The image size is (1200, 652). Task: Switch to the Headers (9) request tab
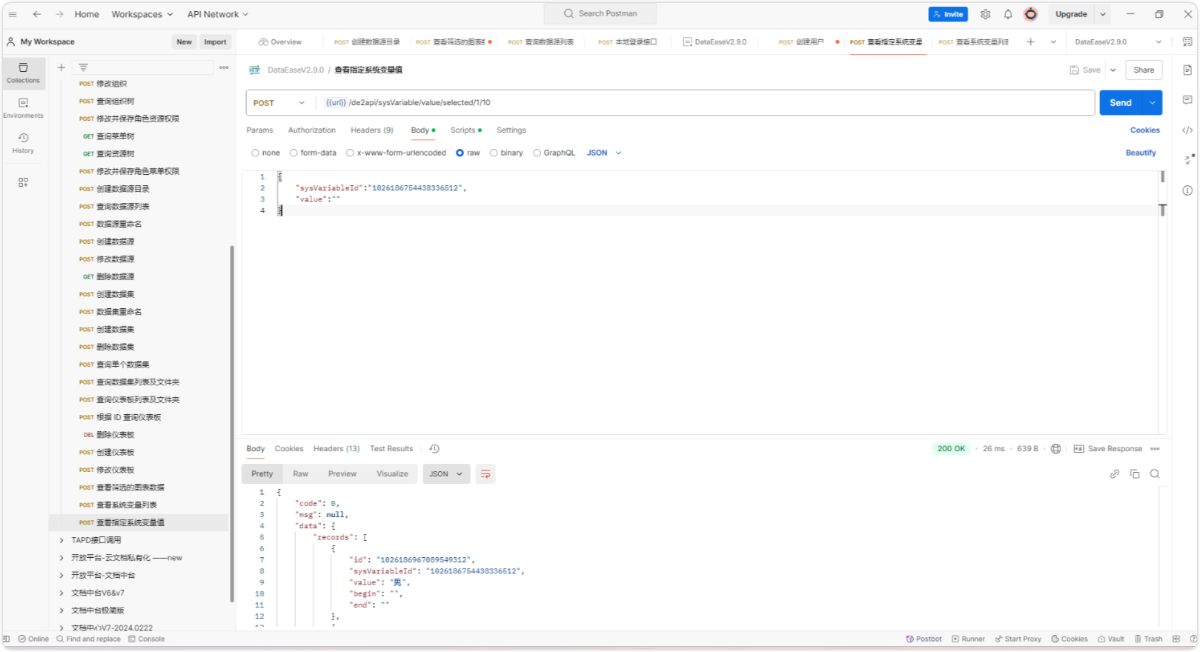pyautogui.click(x=371, y=130)
